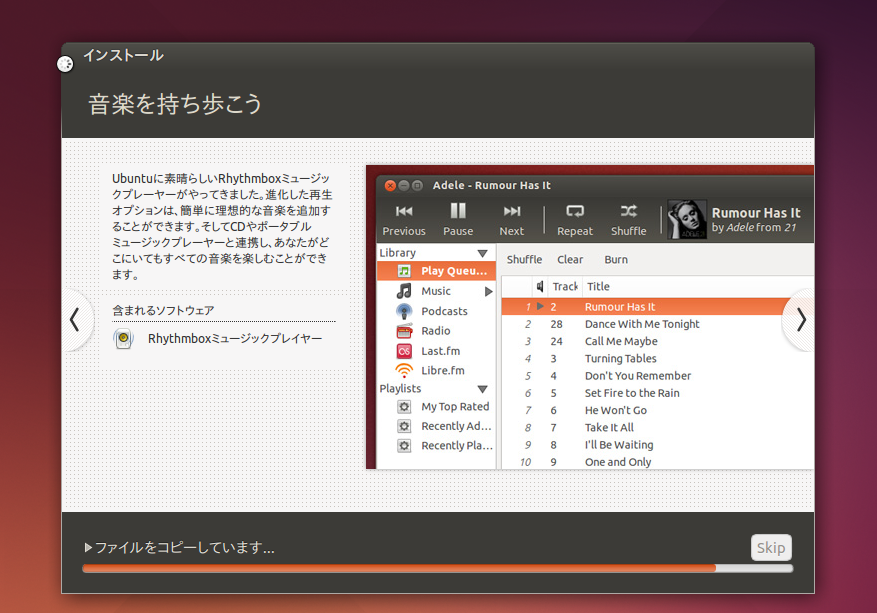The width and height of the screenshot is (877, 613).
Task: Click Clear in the queue toolbar
Action: coord(570,260)
